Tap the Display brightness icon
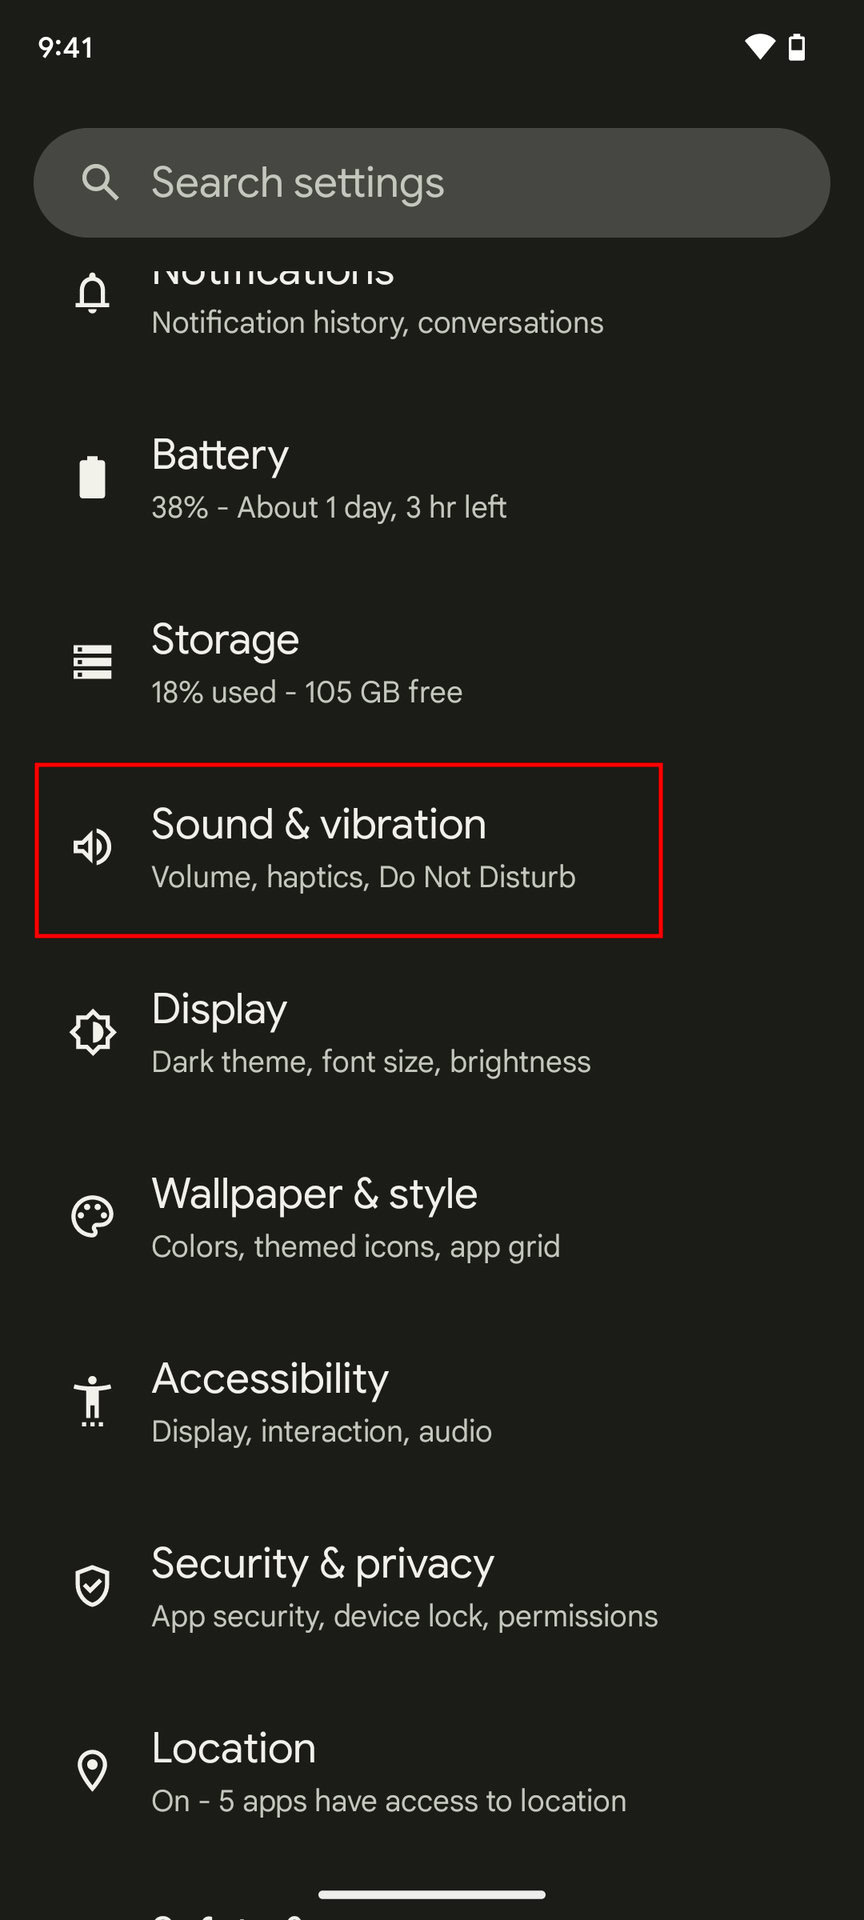This screenshot has height=1920, width=864. coord(93,1032)
